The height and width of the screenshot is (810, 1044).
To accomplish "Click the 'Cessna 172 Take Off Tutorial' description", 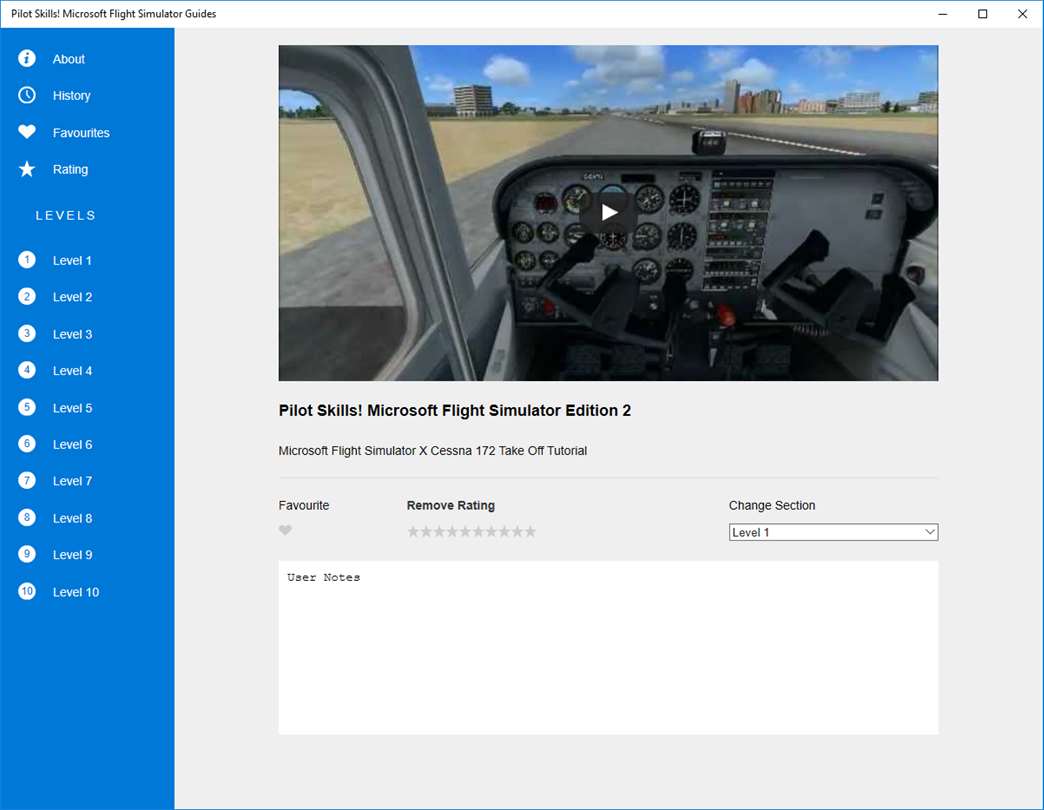I will 433,451.
